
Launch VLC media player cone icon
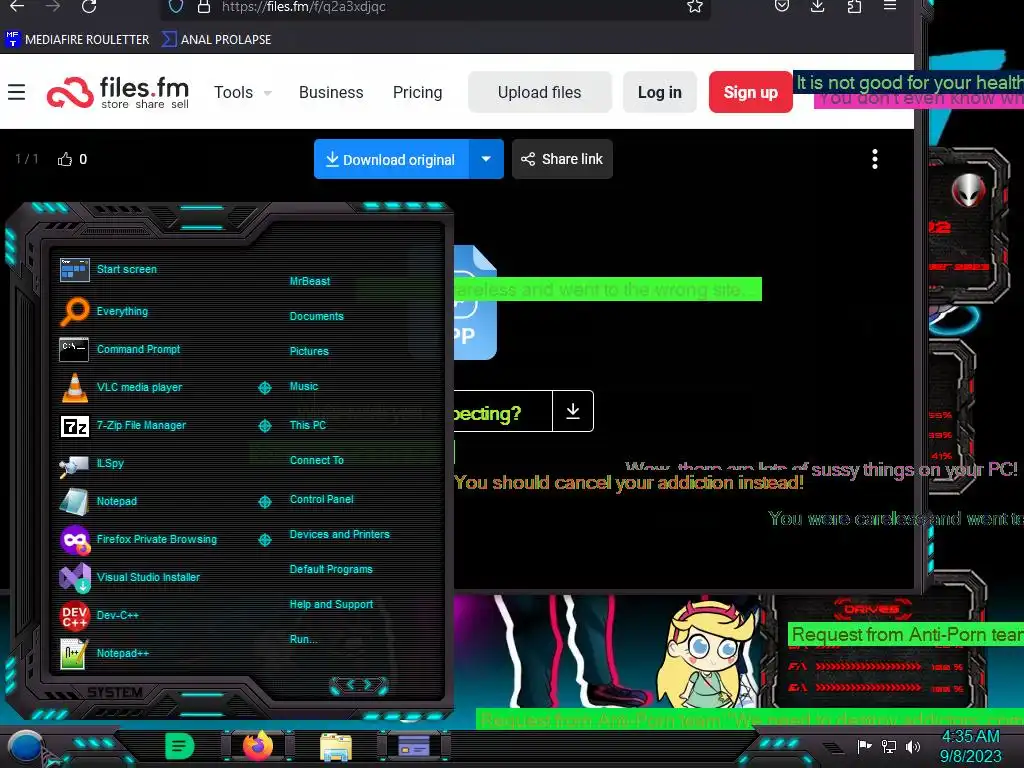(74, 387)
